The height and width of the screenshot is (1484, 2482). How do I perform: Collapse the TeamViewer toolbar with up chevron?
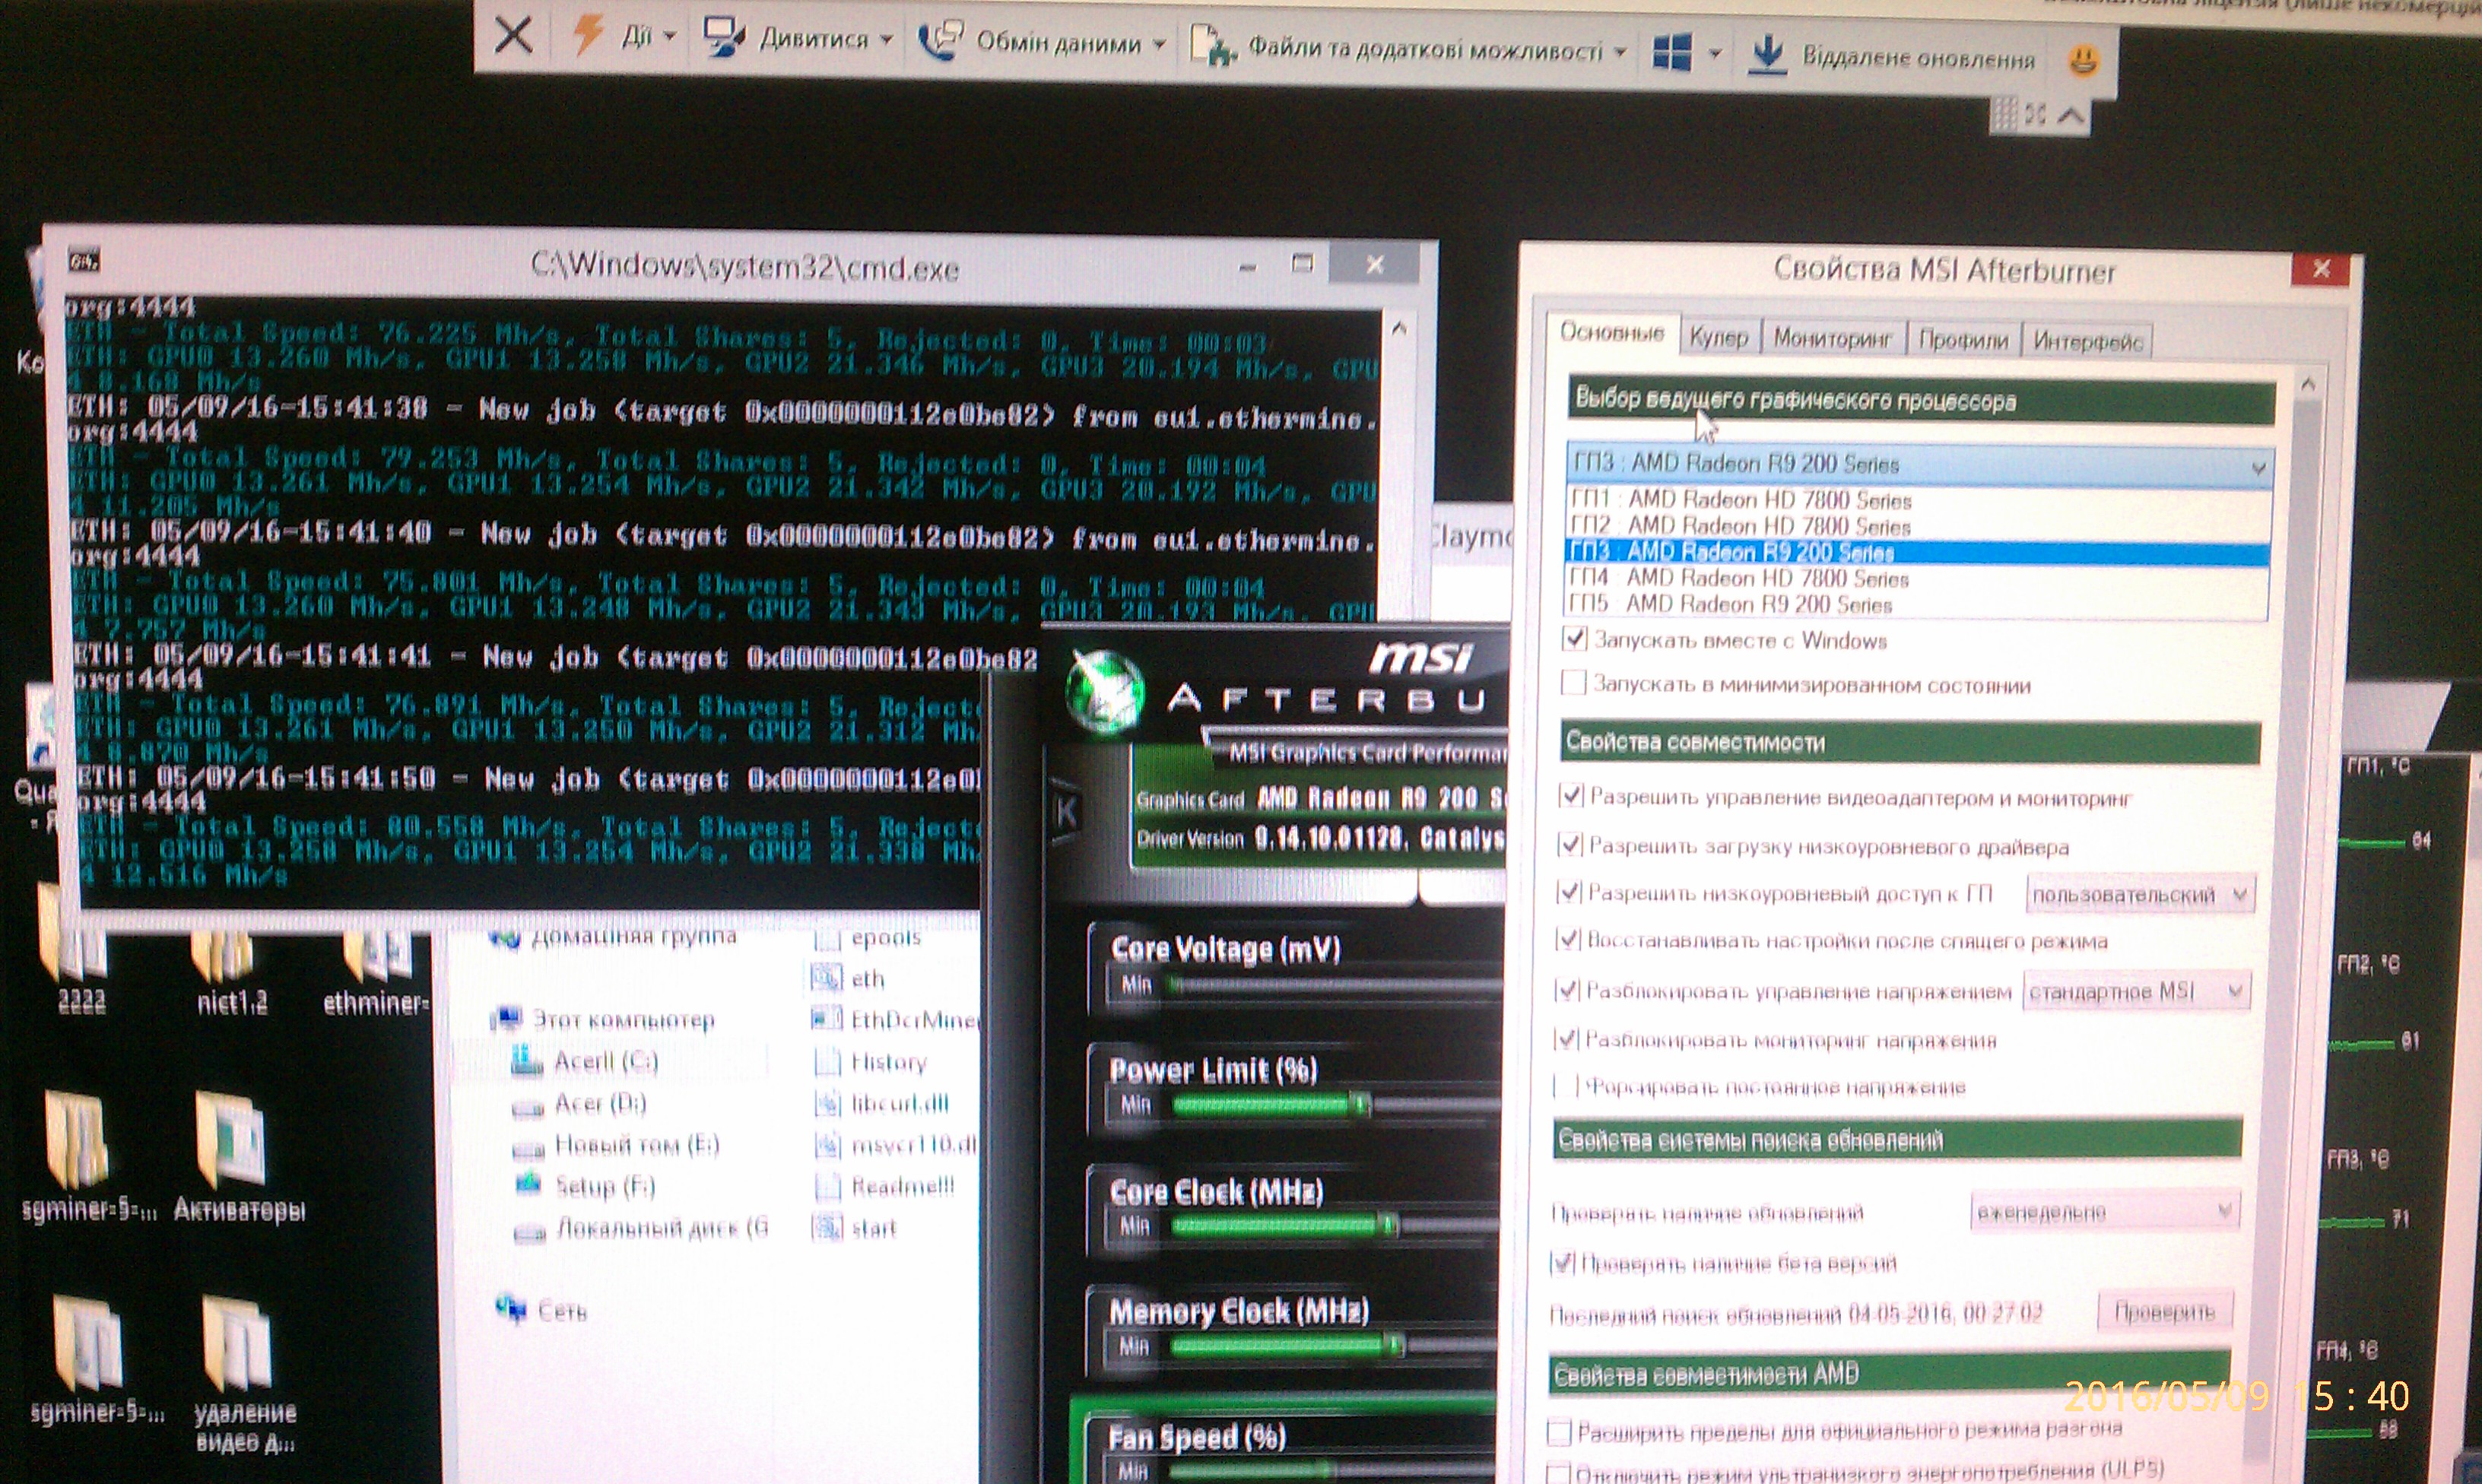2071,116
